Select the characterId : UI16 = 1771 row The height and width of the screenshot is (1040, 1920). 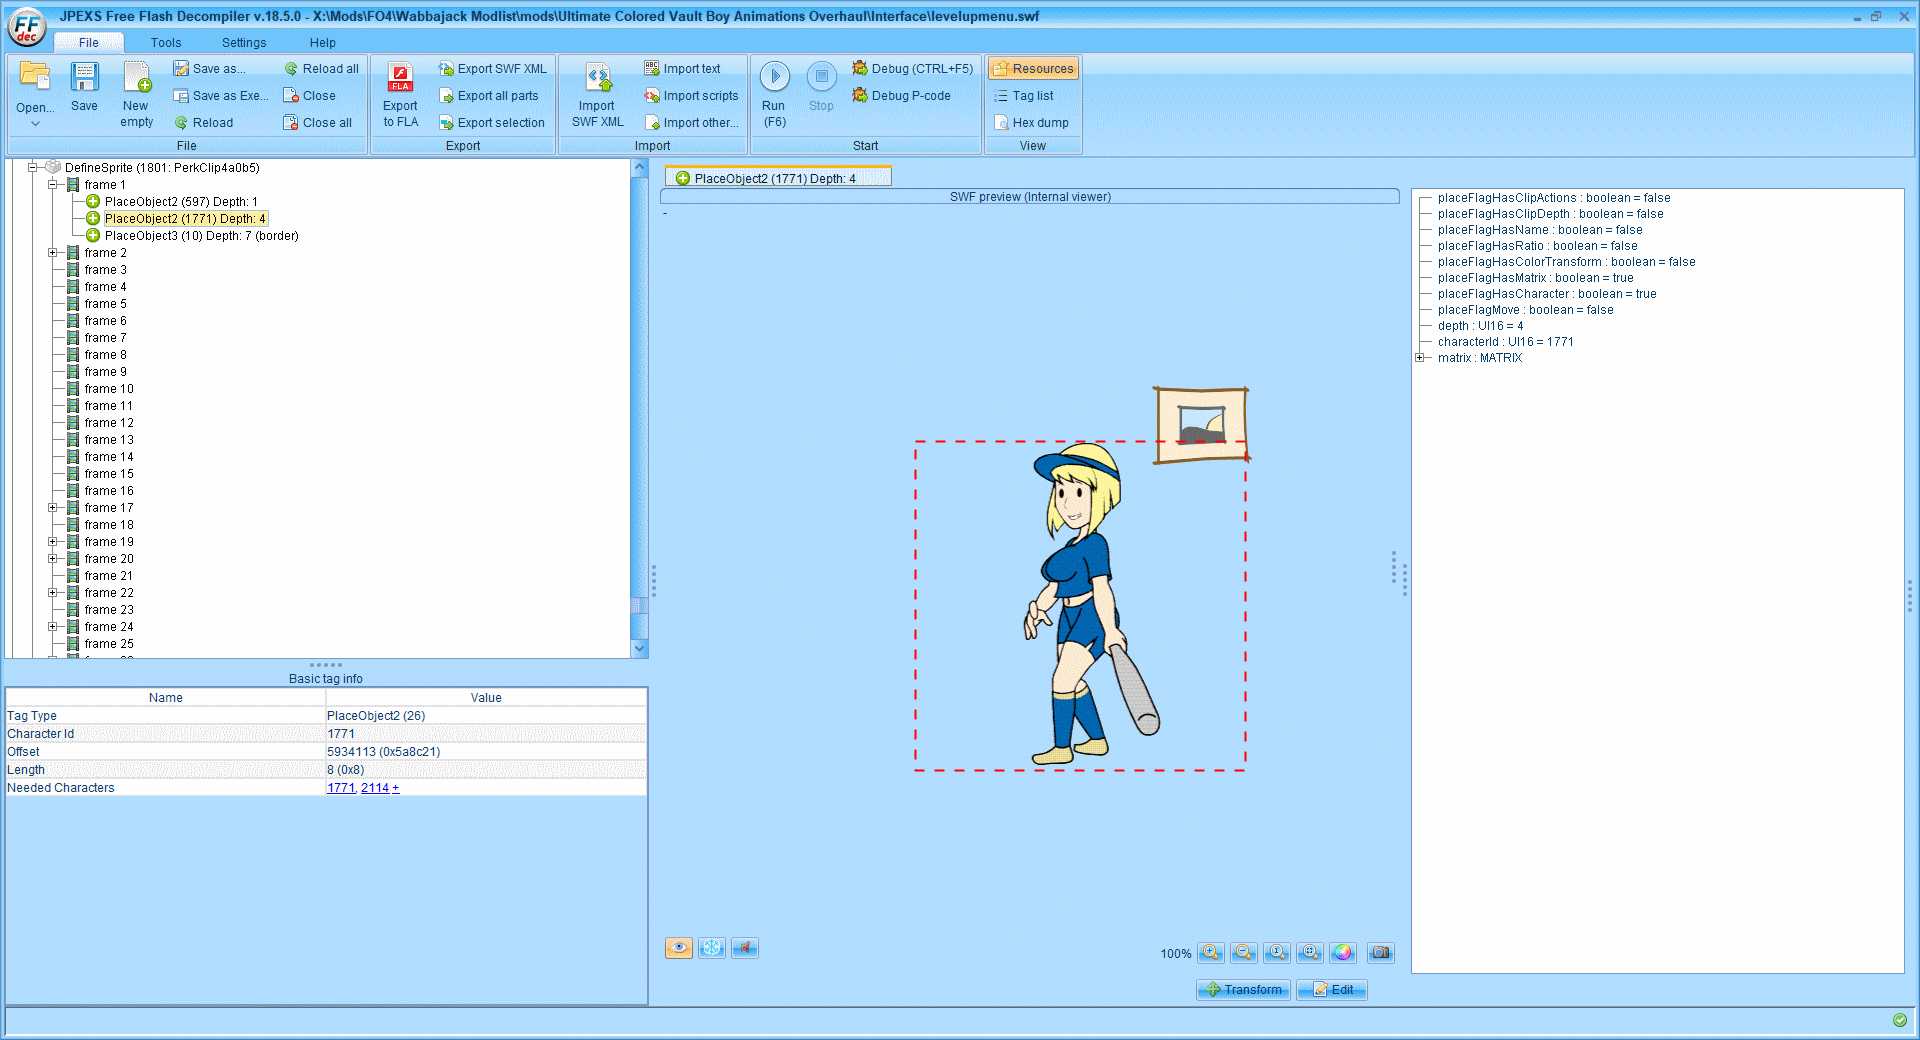pyautogui.click(x=1506, y=342)
